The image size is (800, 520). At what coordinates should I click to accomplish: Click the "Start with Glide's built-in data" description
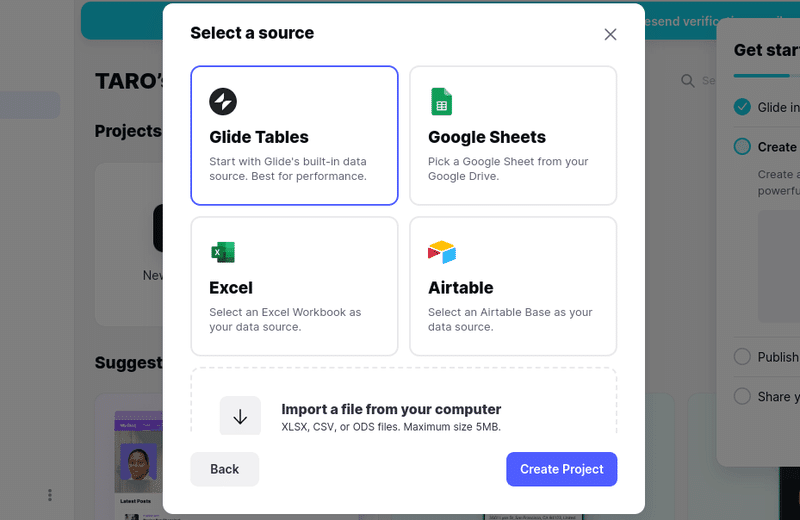pos(288,169)
